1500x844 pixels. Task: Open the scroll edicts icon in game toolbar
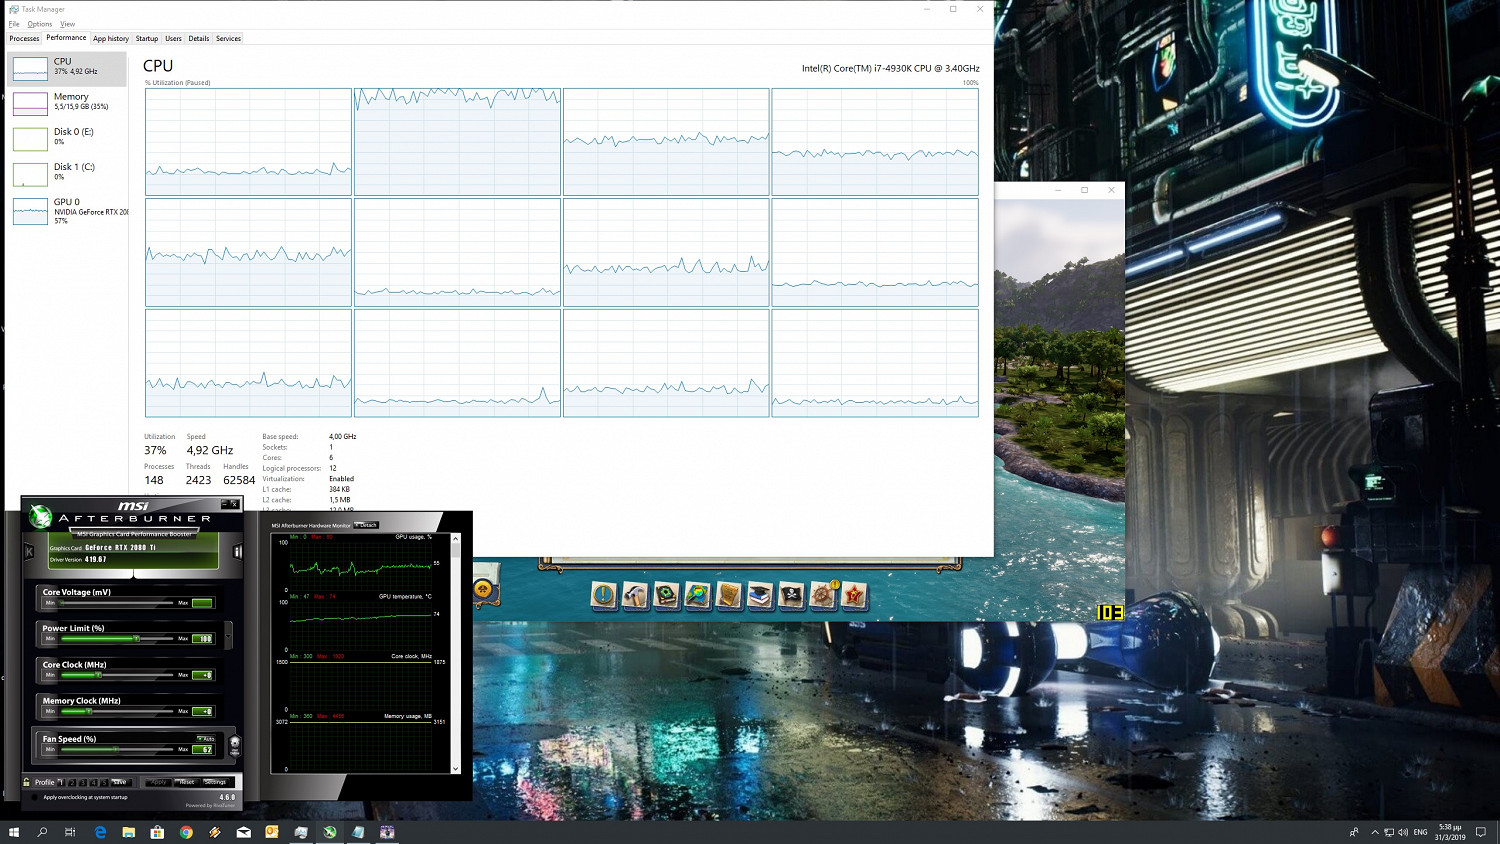(x=729, y=596)
